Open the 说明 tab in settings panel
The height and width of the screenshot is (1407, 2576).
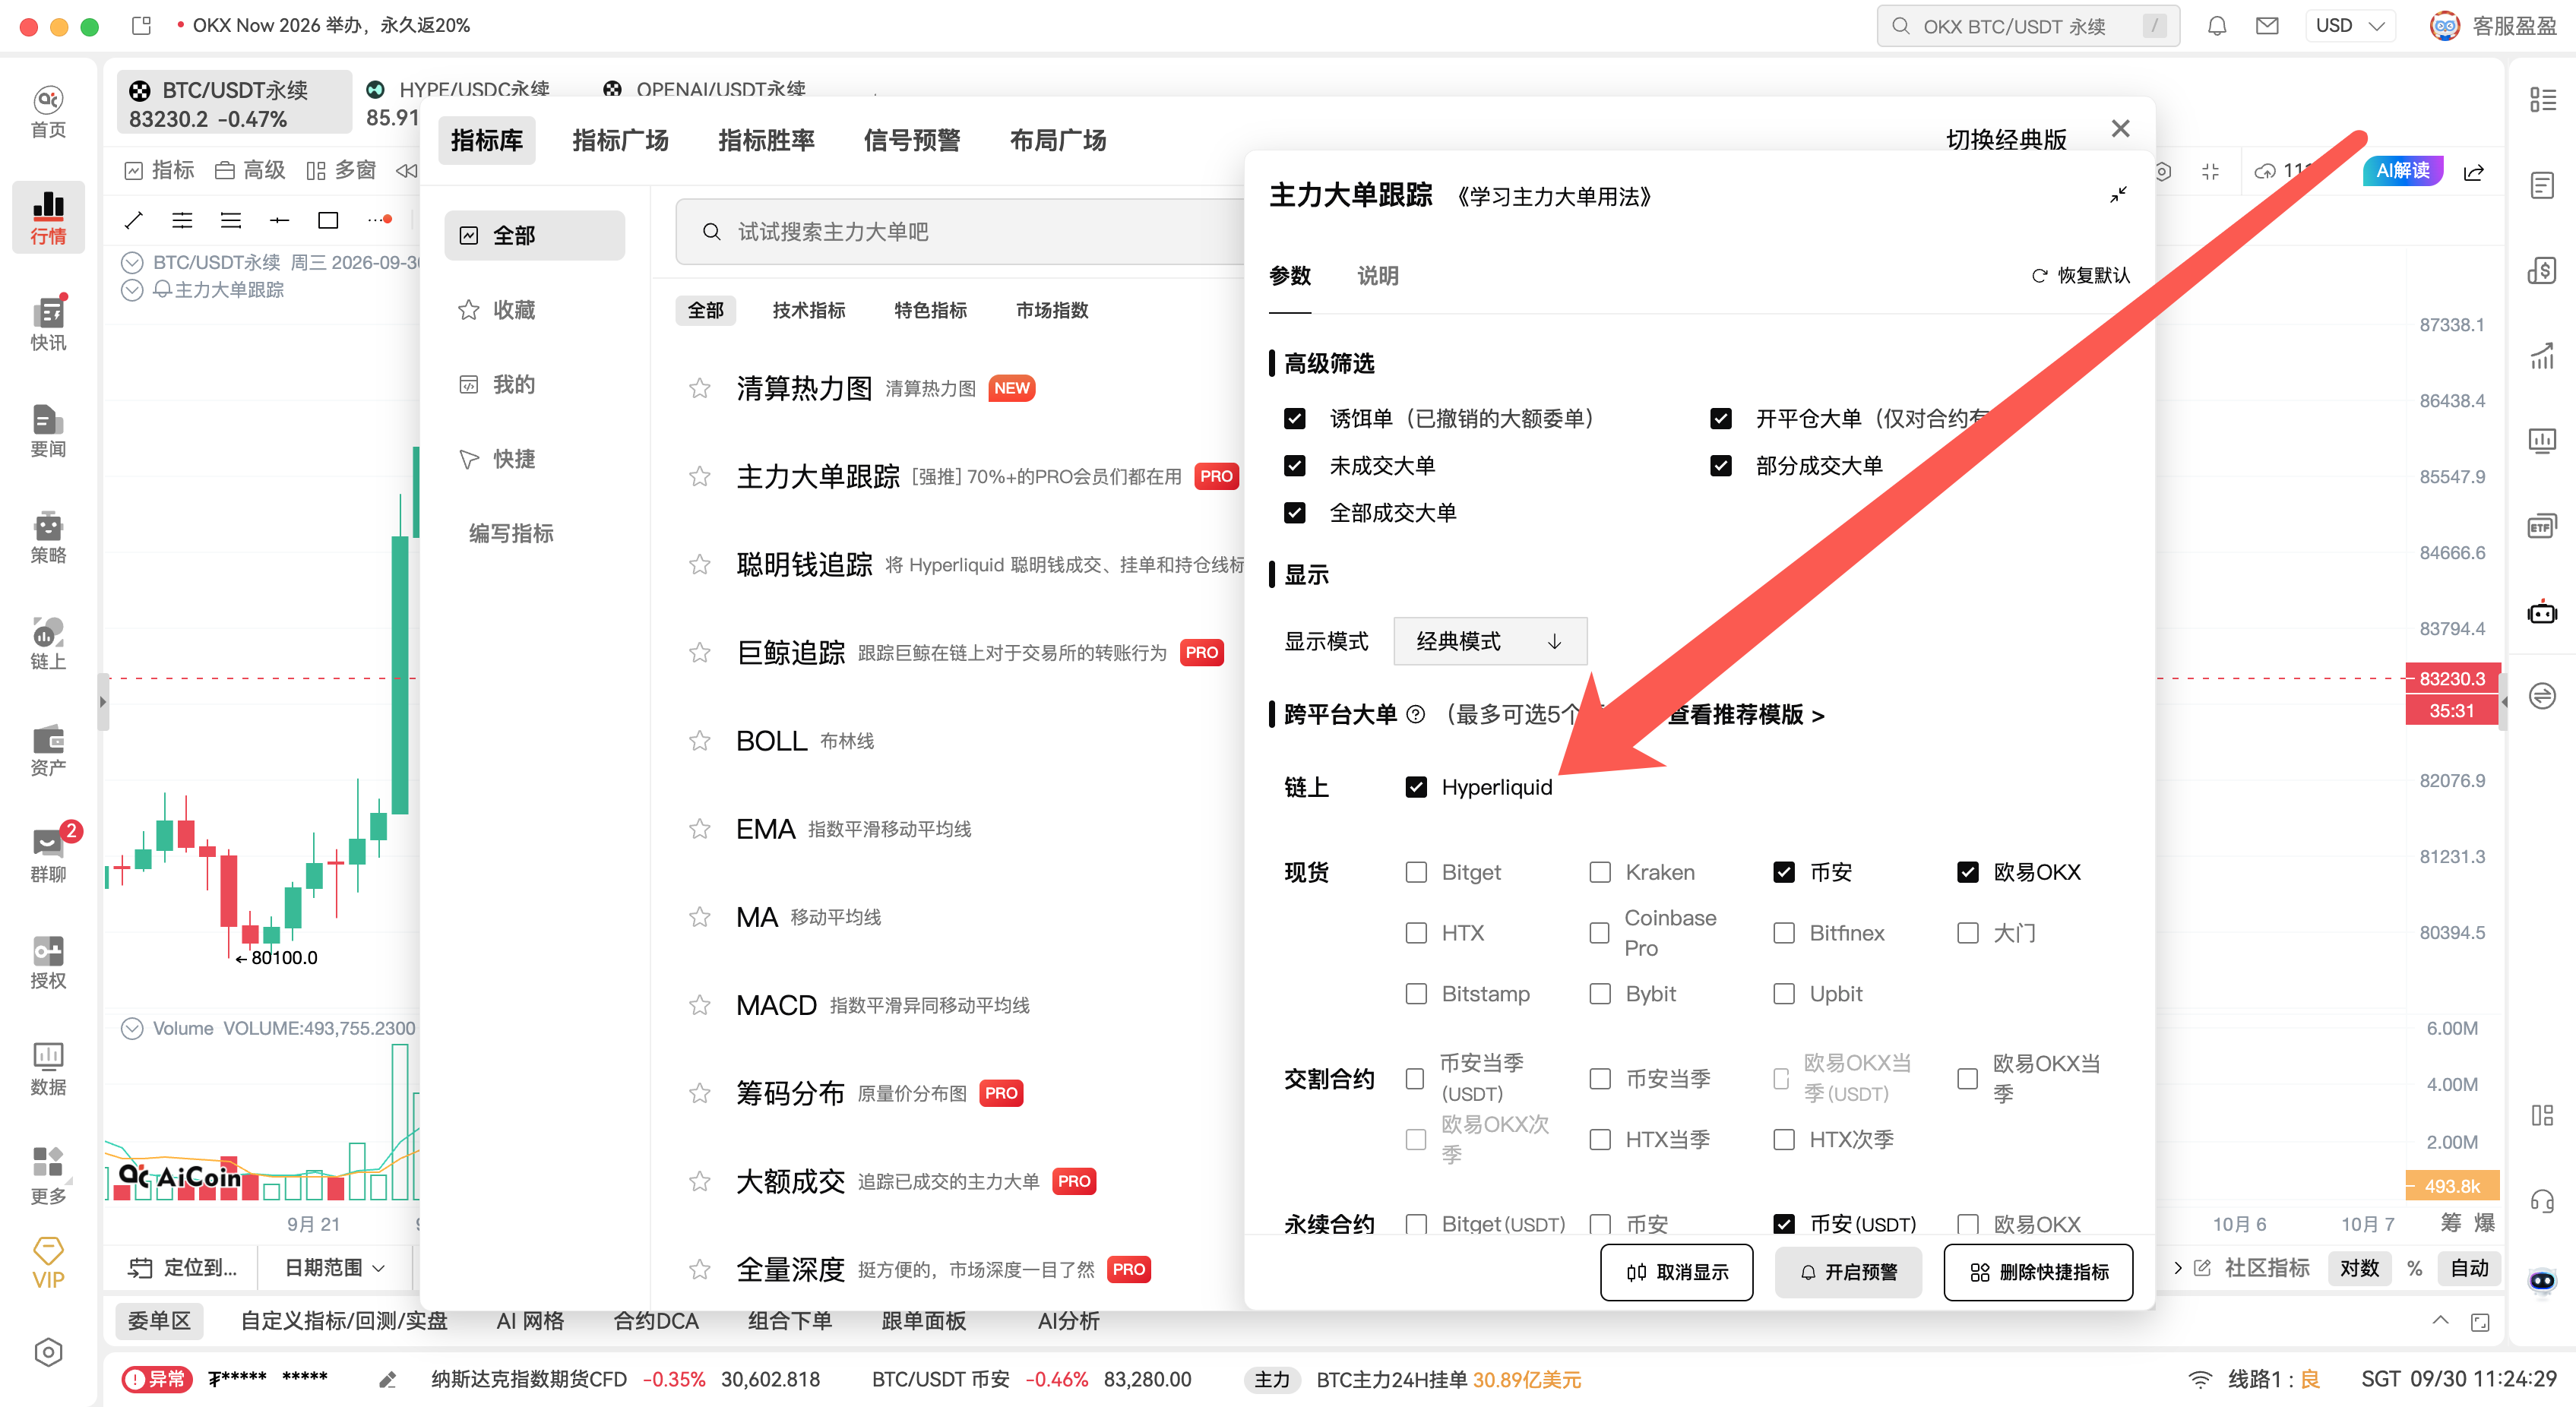(x=1378, y=275)
